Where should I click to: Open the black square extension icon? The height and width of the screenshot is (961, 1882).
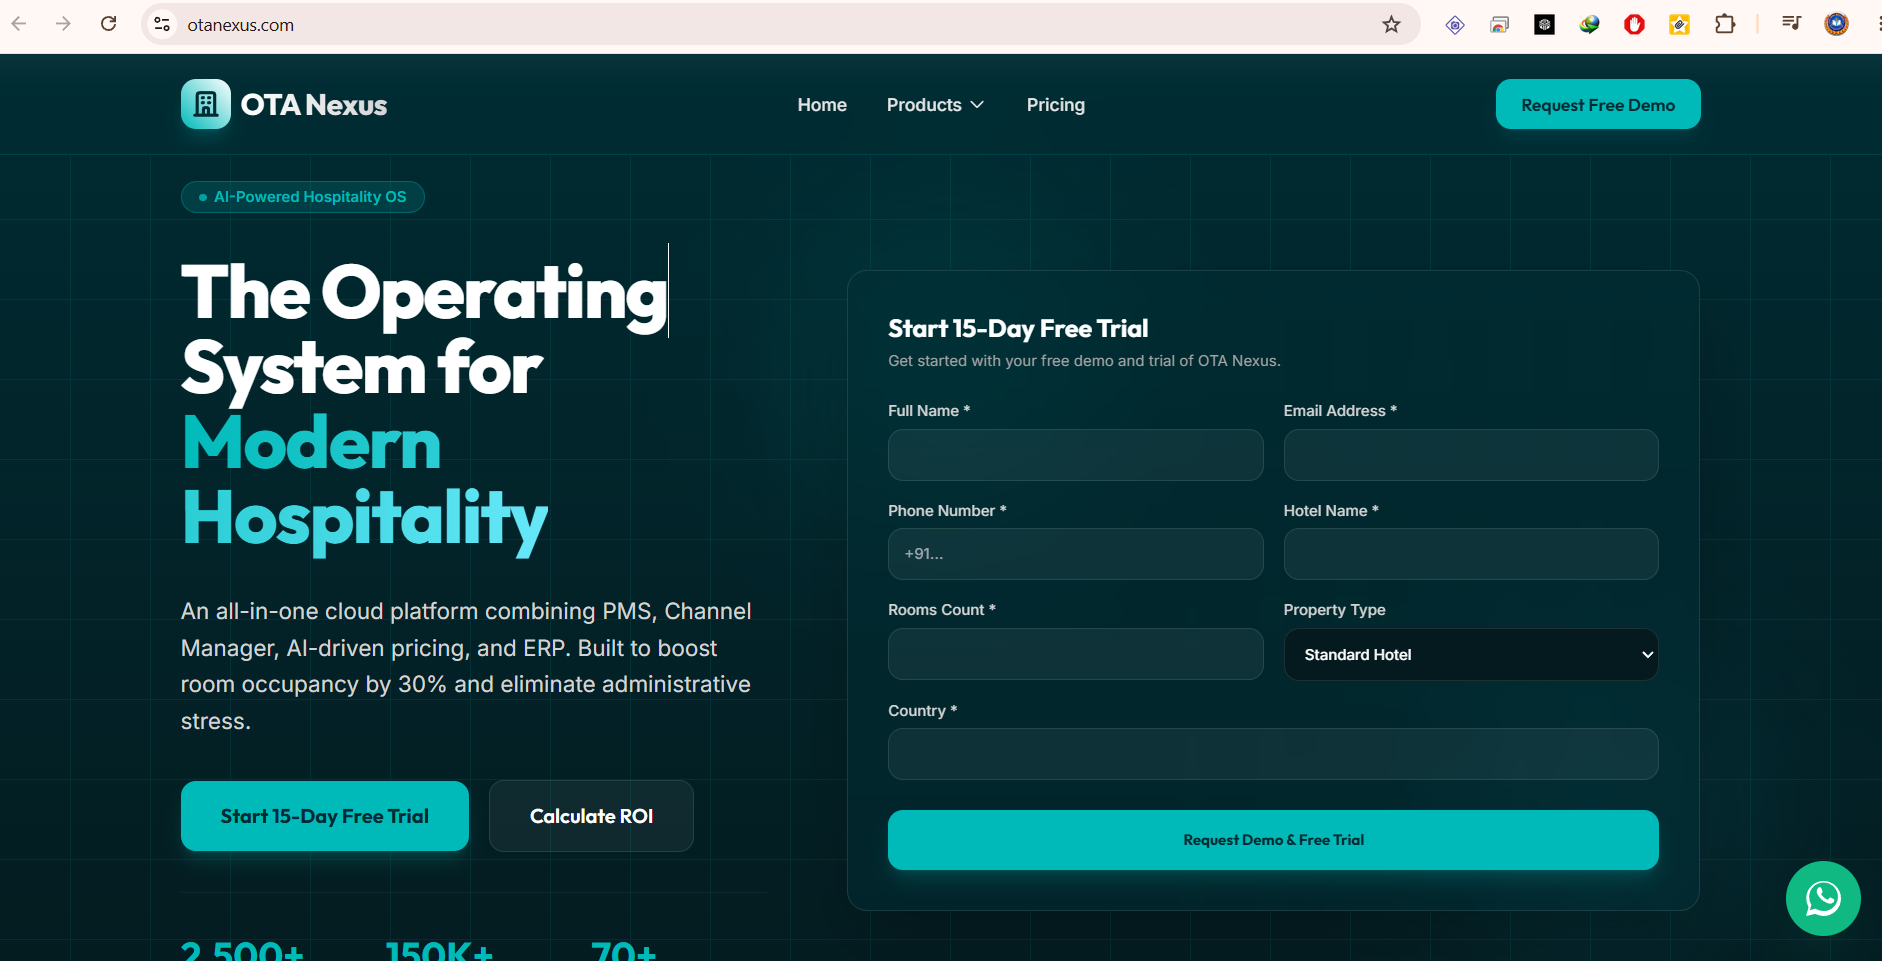pos(1544,24)
